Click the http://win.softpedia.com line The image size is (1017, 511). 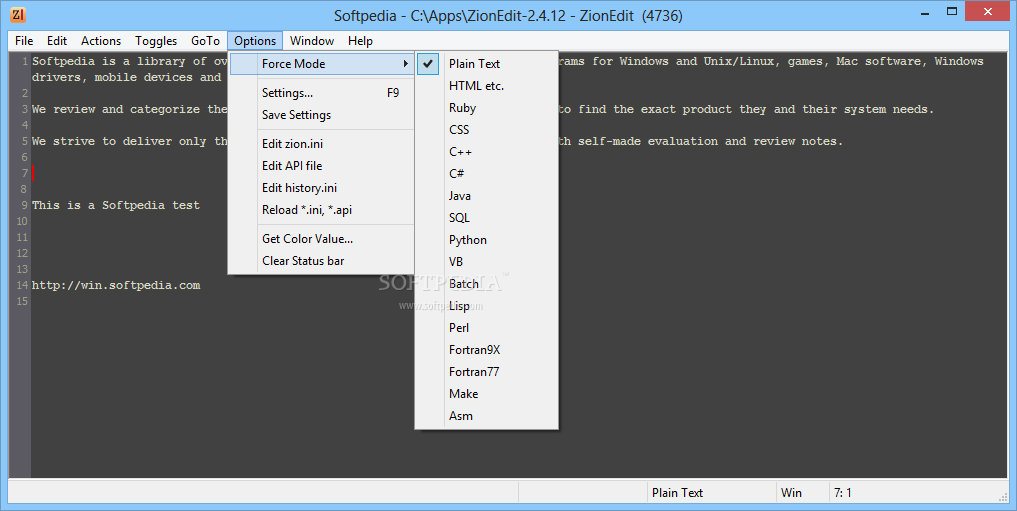116,285
